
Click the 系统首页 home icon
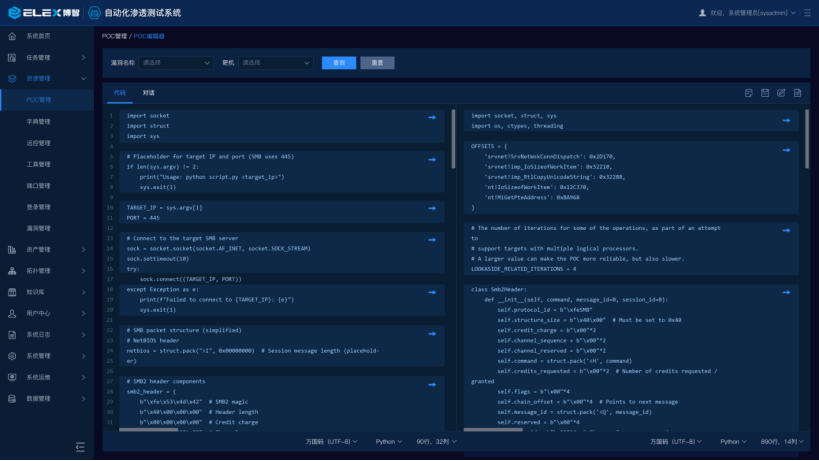12,36
